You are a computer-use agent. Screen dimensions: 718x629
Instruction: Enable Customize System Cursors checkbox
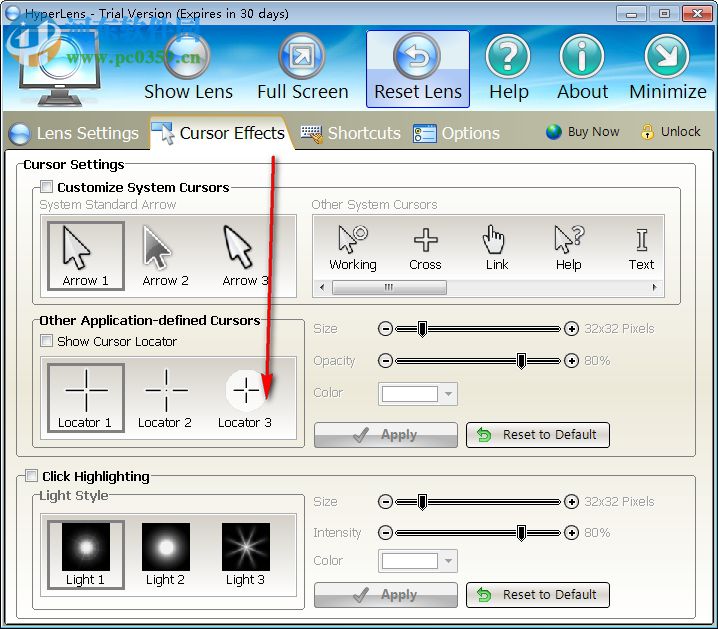46,186
